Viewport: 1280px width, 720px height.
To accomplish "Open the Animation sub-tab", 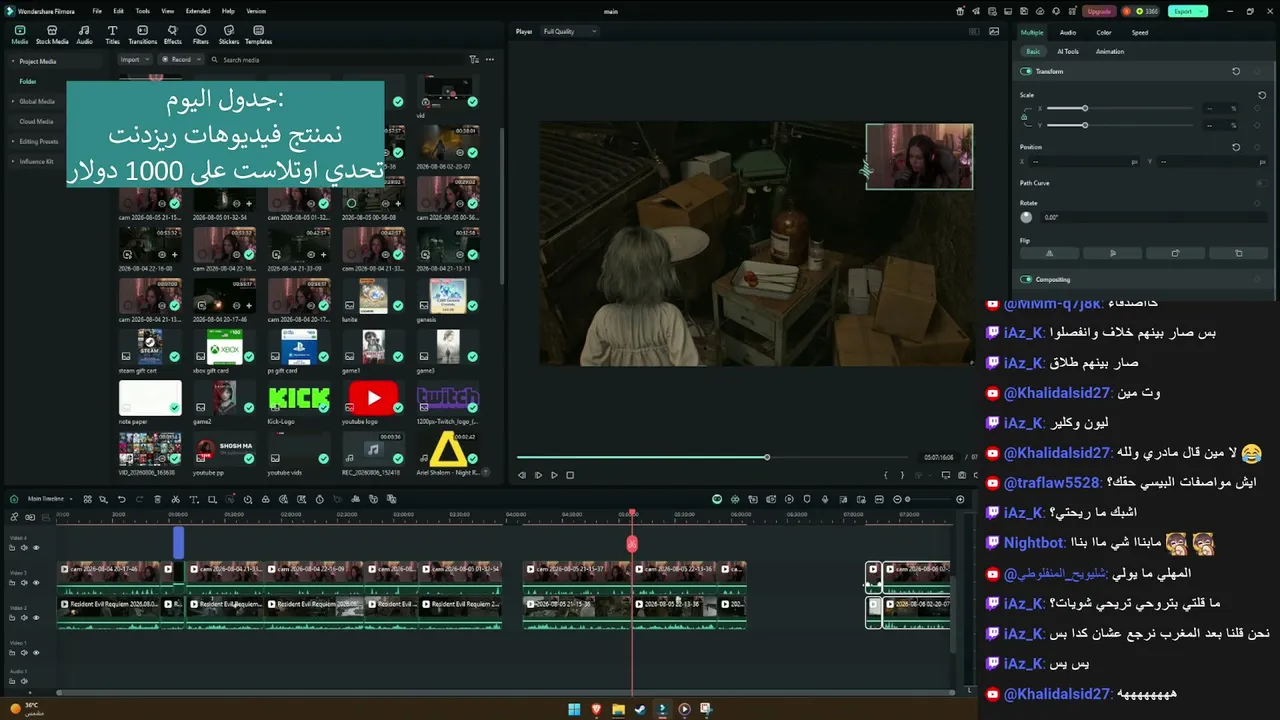I will pyautogui.click(x=1110, y=52).
